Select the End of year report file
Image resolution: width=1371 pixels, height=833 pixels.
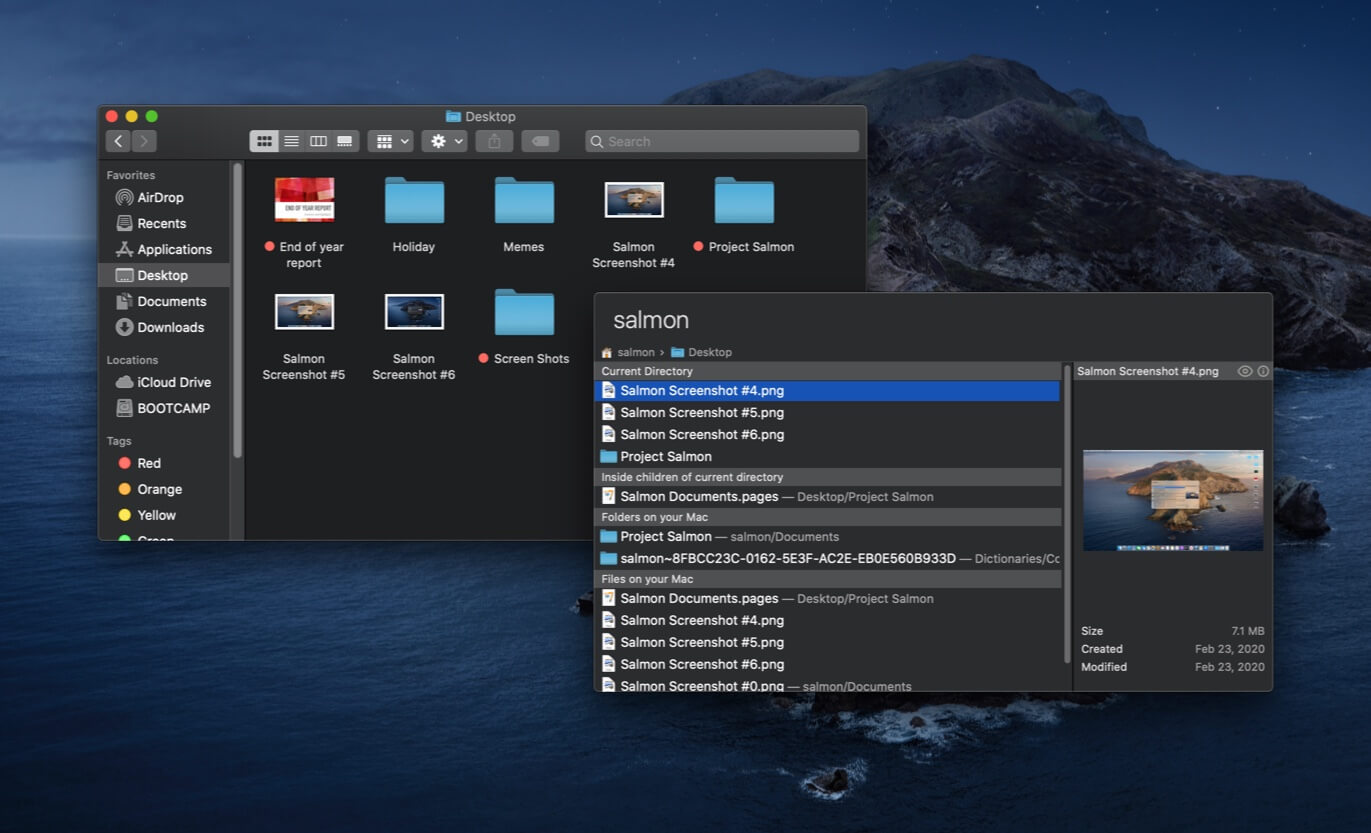pos(304,200)
